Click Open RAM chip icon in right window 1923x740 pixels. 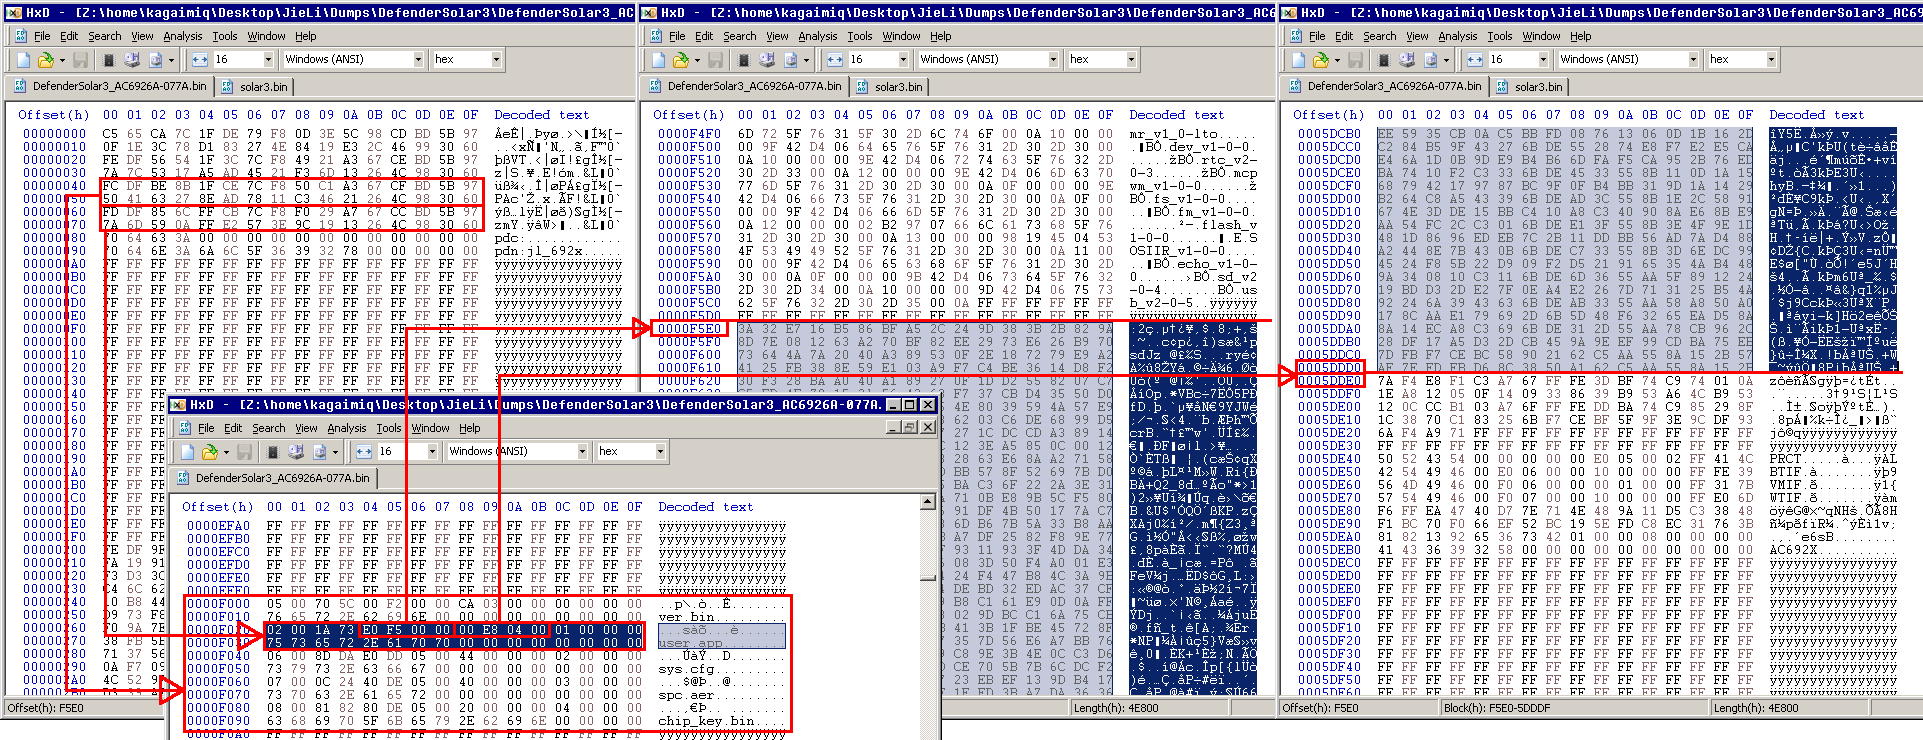[x=1384, y=60]
